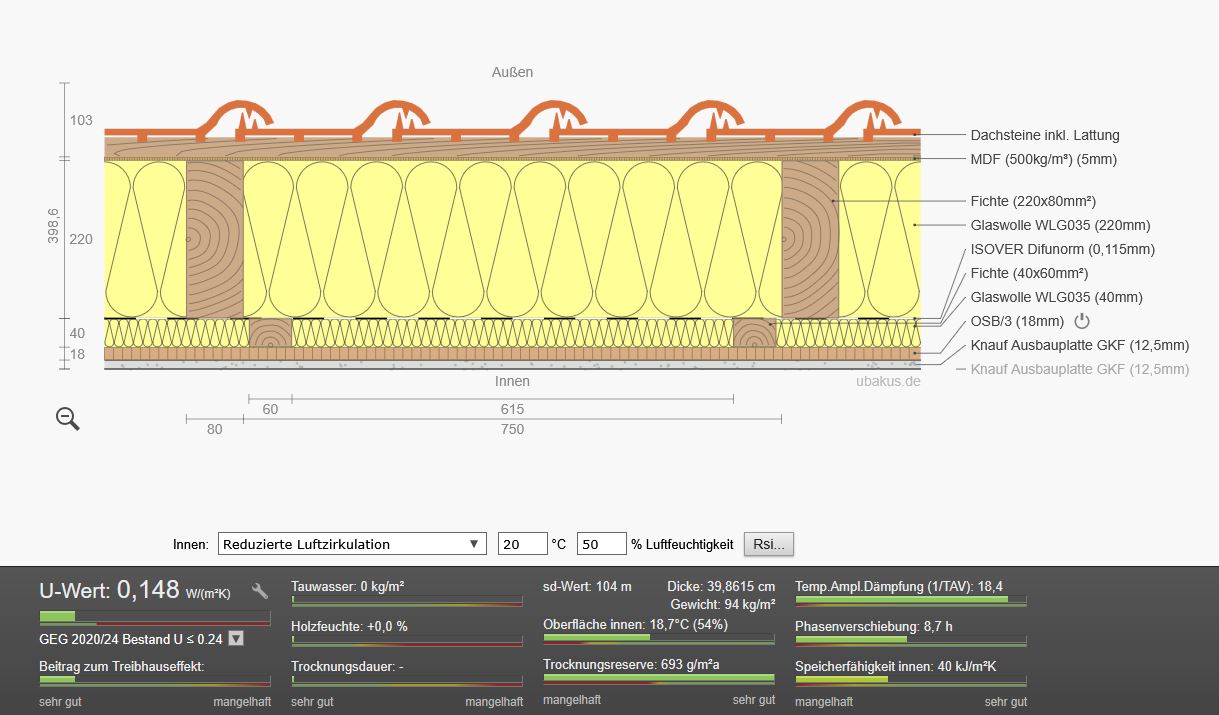Select the Dachsteine inkl. Lattung layer label
Screen dimensions: 1219x715
(x=1045, y=135)
